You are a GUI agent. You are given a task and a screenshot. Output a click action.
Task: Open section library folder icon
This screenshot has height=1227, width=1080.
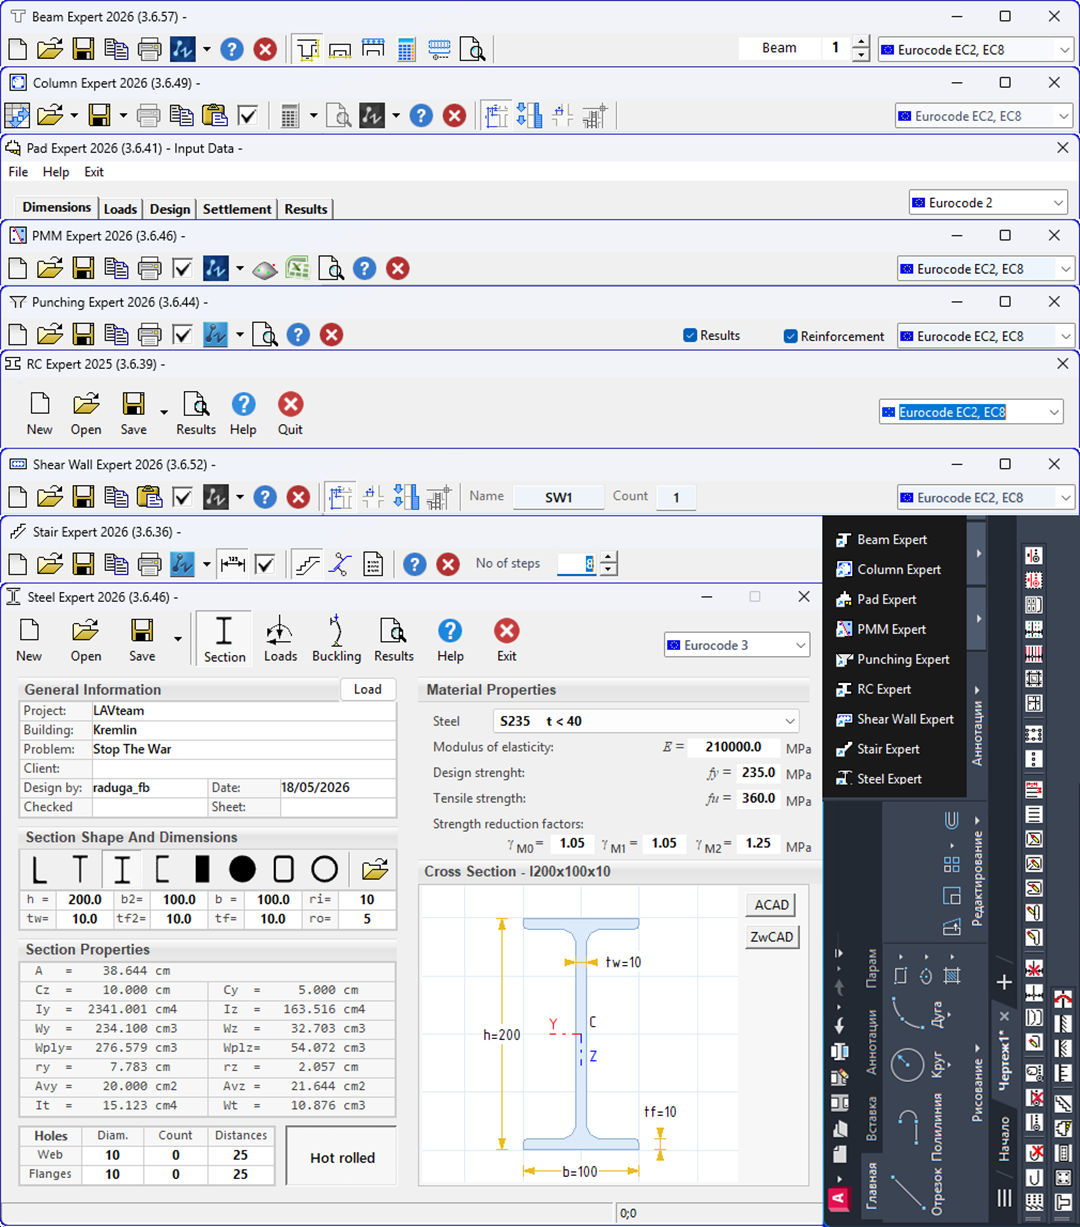pyautogui.click(x=374, y=869)
